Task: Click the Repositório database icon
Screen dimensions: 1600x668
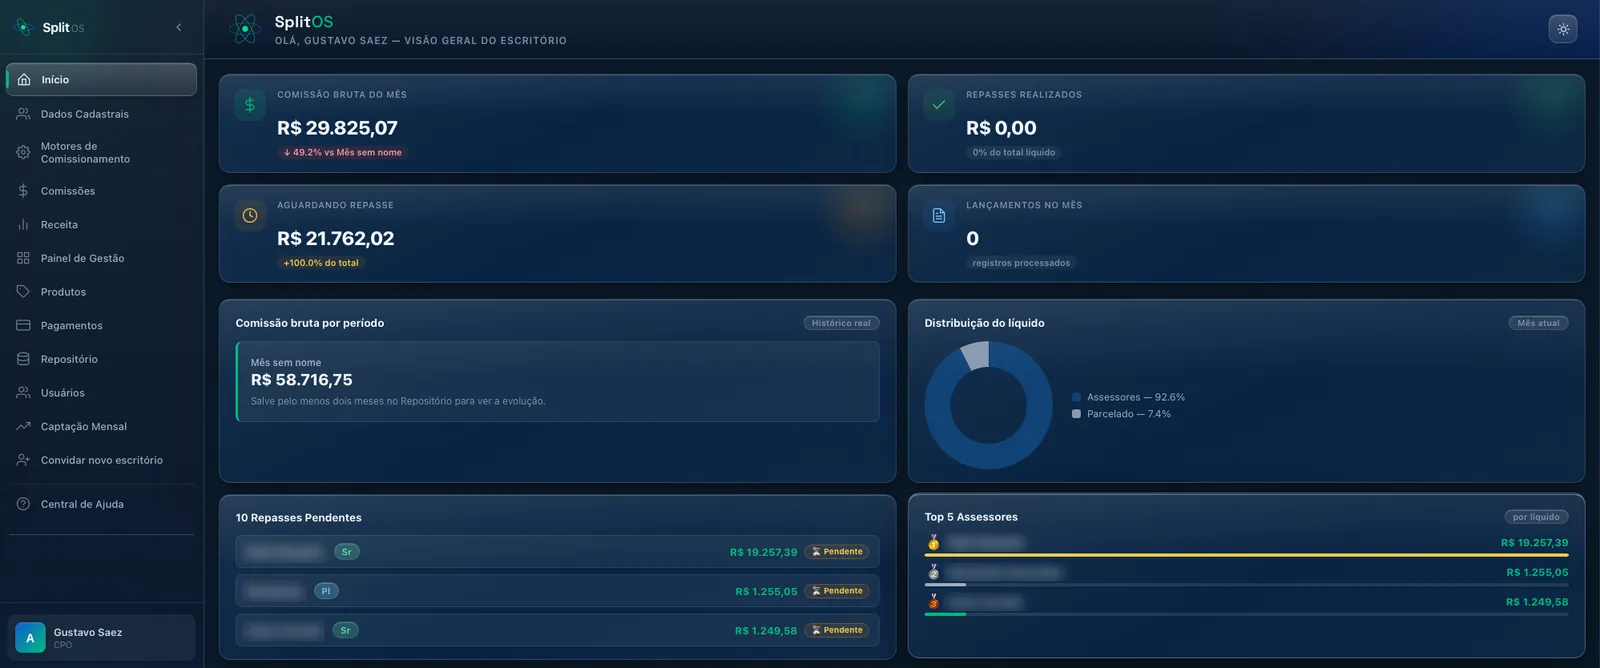Action: tap(23, 359)
